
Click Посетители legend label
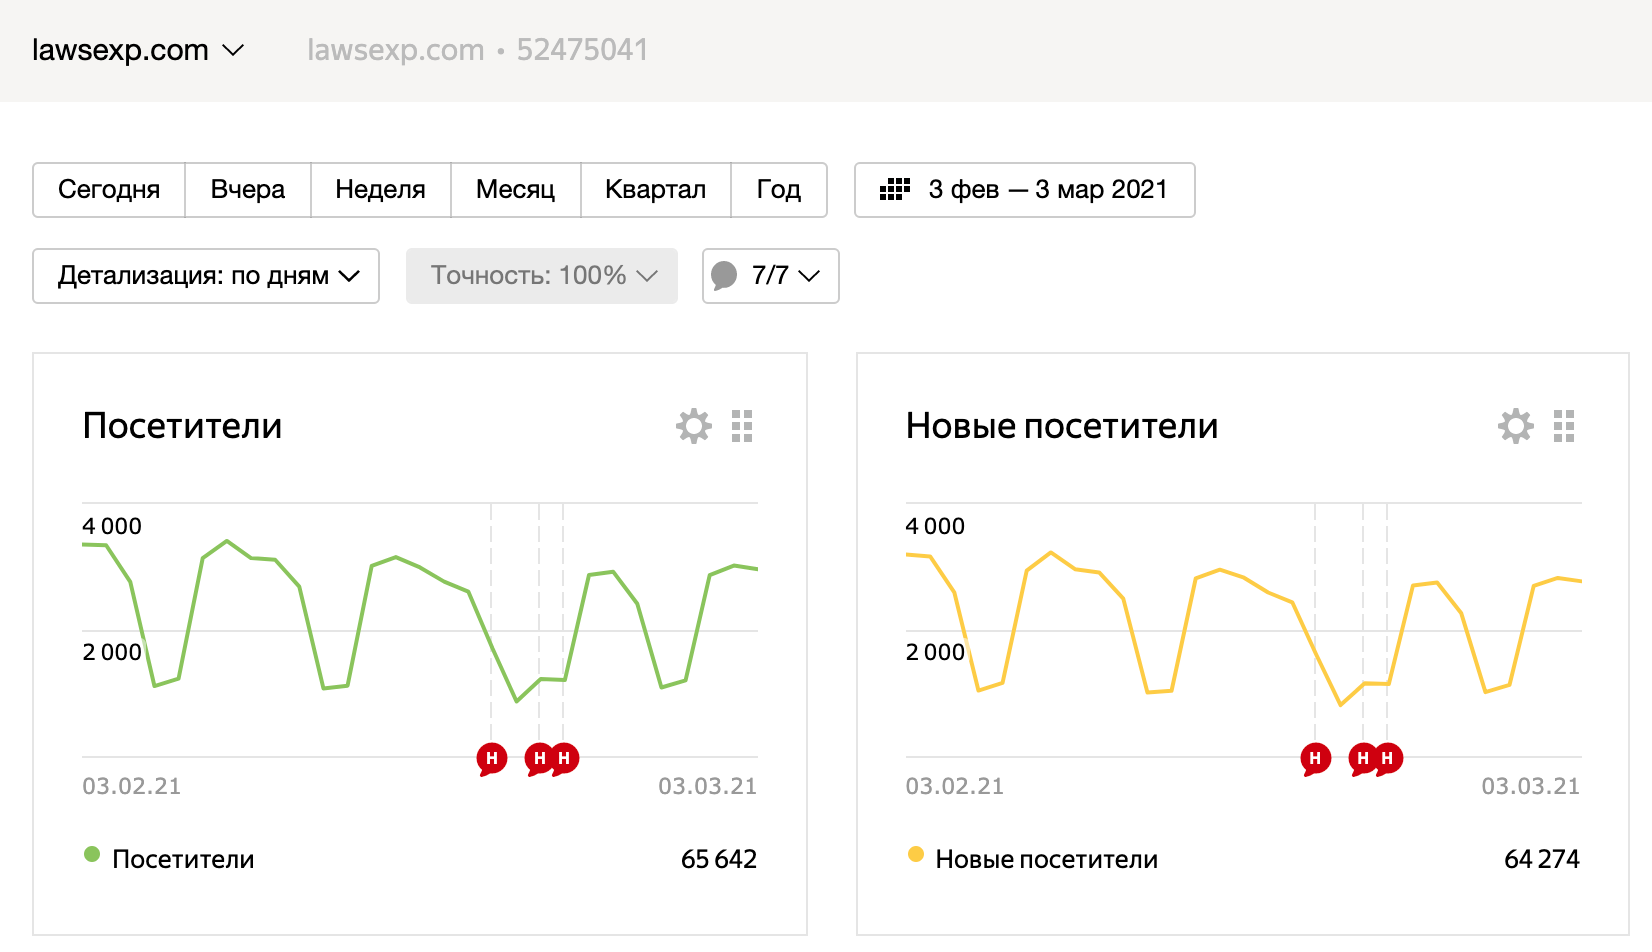tap(183, 859)
